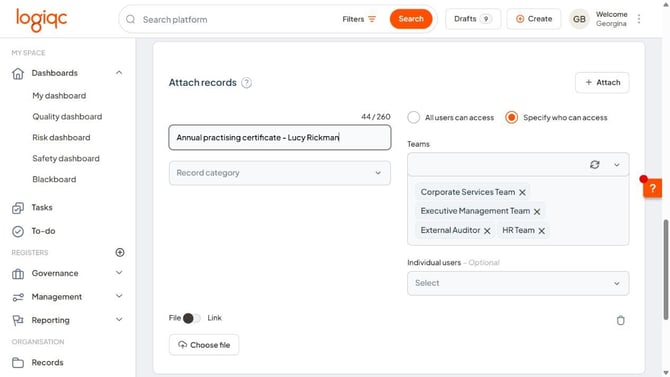Open Risk dashboard
Image resolution: width=670 pixels, height=377 pixels.
pyautogui.click(x=61, y=138)
